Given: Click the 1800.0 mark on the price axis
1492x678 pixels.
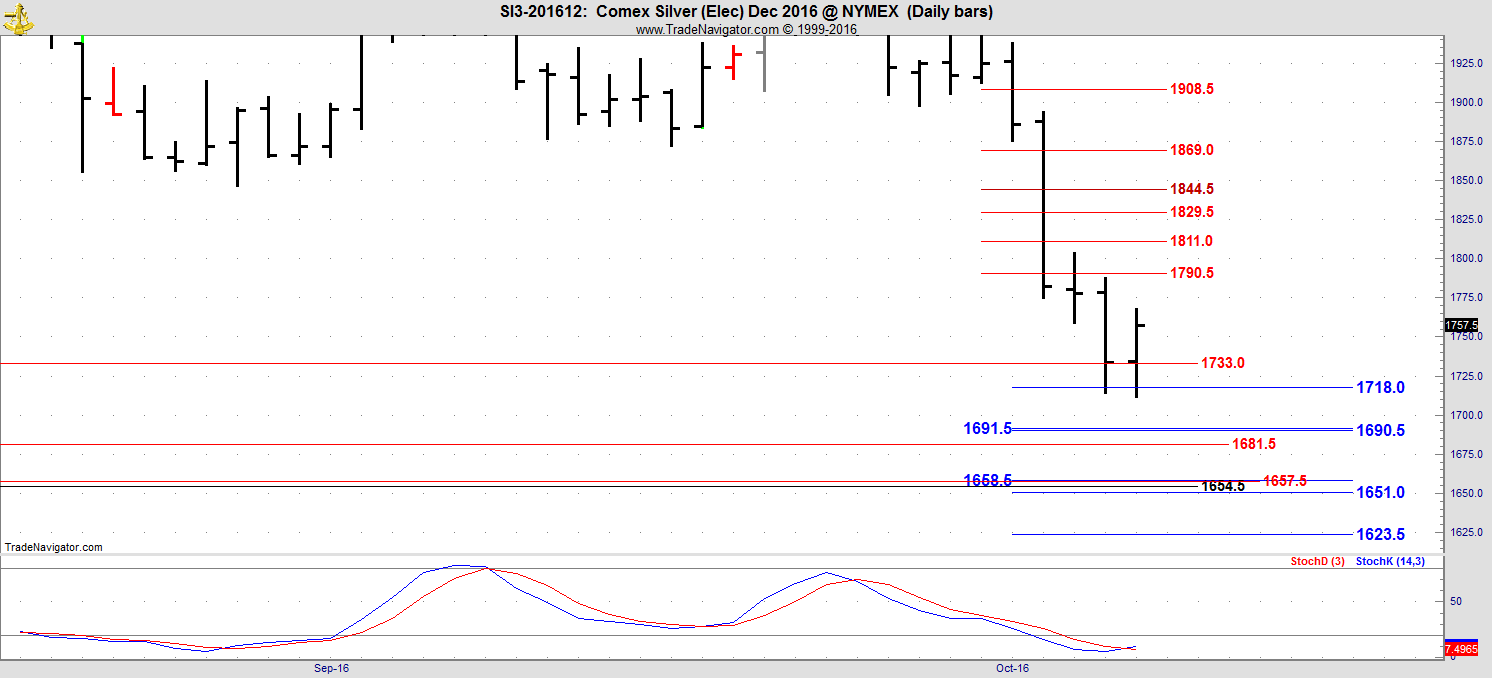Looking at the screenshot, I should click(1467, 258).
